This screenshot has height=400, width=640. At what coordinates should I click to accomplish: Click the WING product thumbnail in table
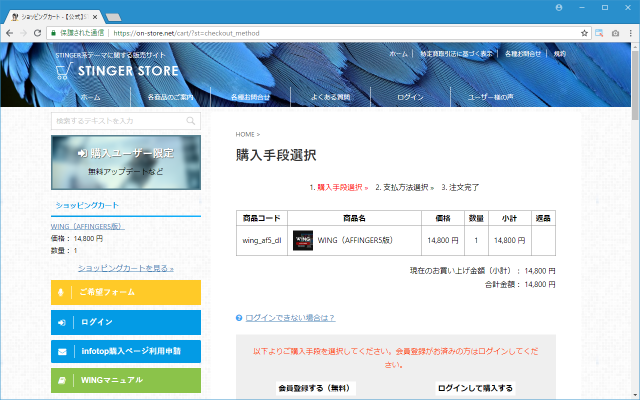tap(303, 240)
